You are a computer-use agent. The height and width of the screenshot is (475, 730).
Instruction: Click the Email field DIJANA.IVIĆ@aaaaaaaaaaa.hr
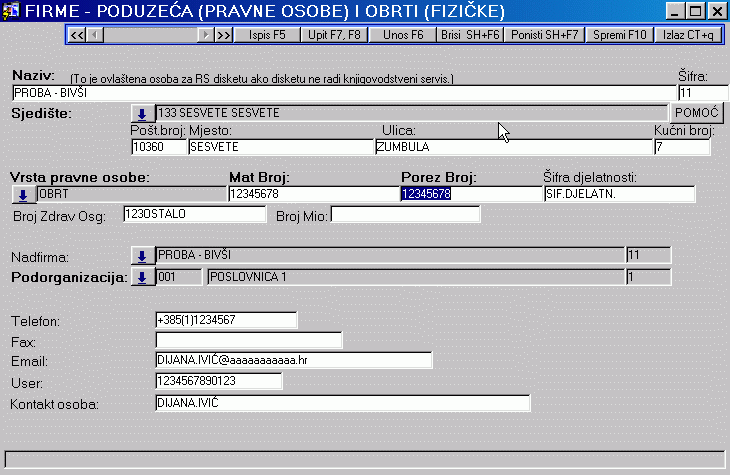(294, 360)
